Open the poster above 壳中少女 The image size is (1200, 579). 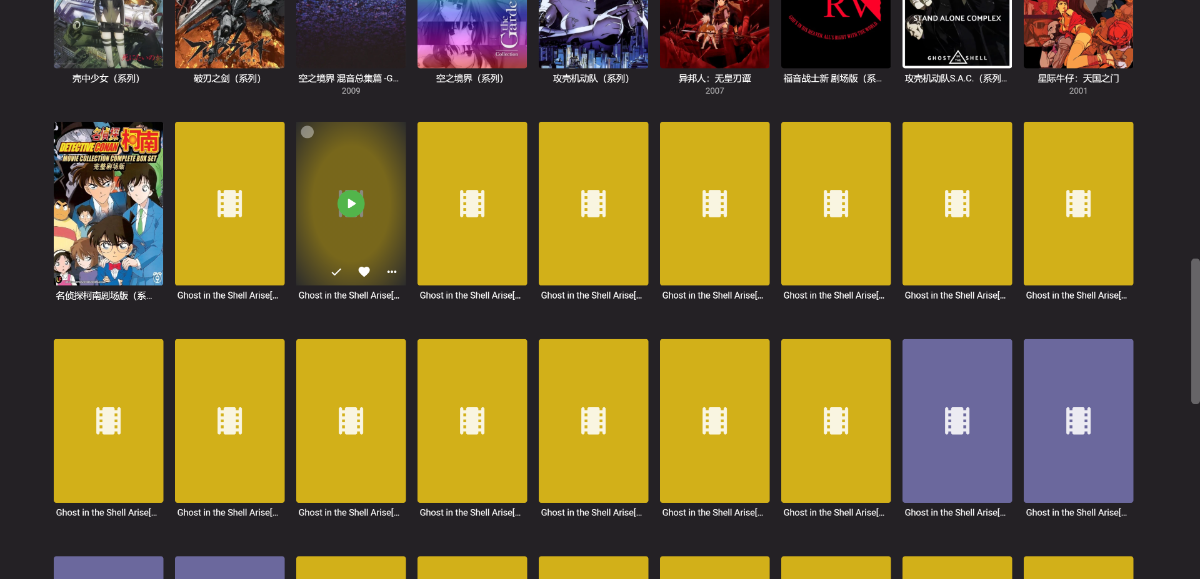point(108,34)
